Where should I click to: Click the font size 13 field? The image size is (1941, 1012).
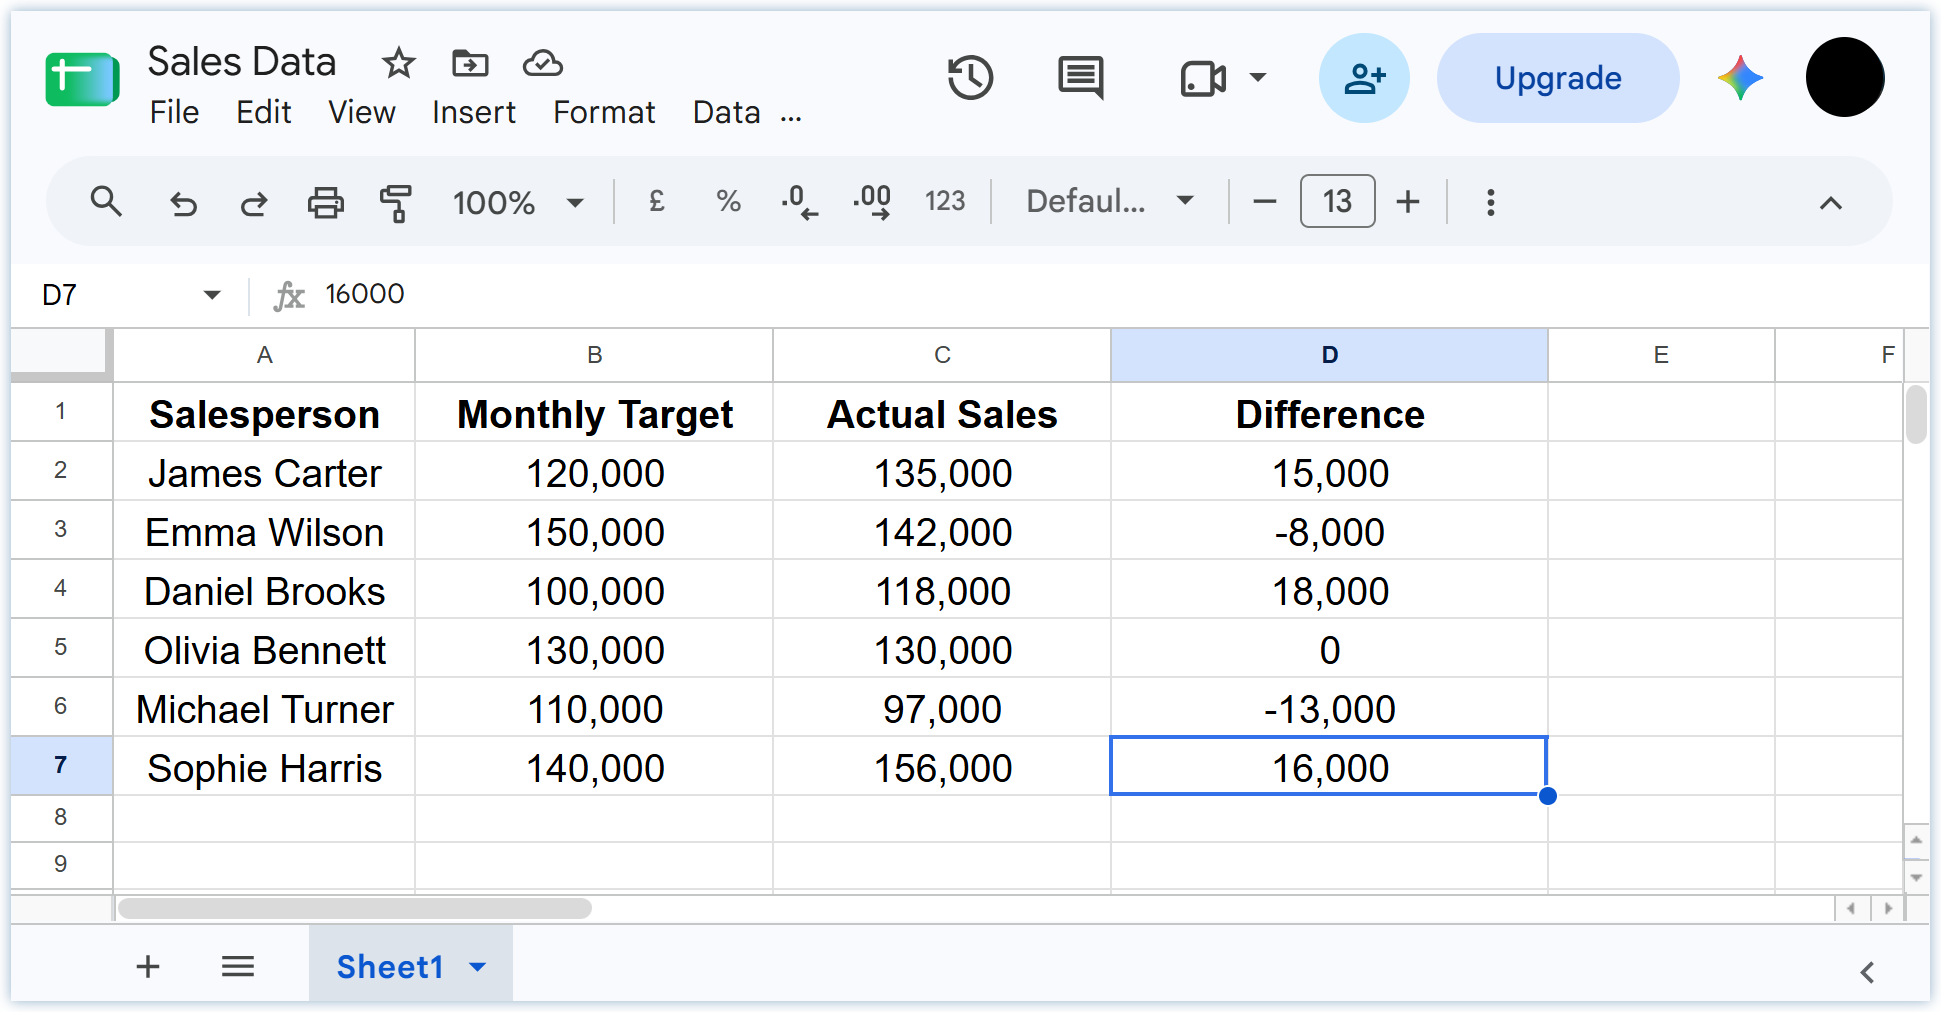(x=1337, y=202)
